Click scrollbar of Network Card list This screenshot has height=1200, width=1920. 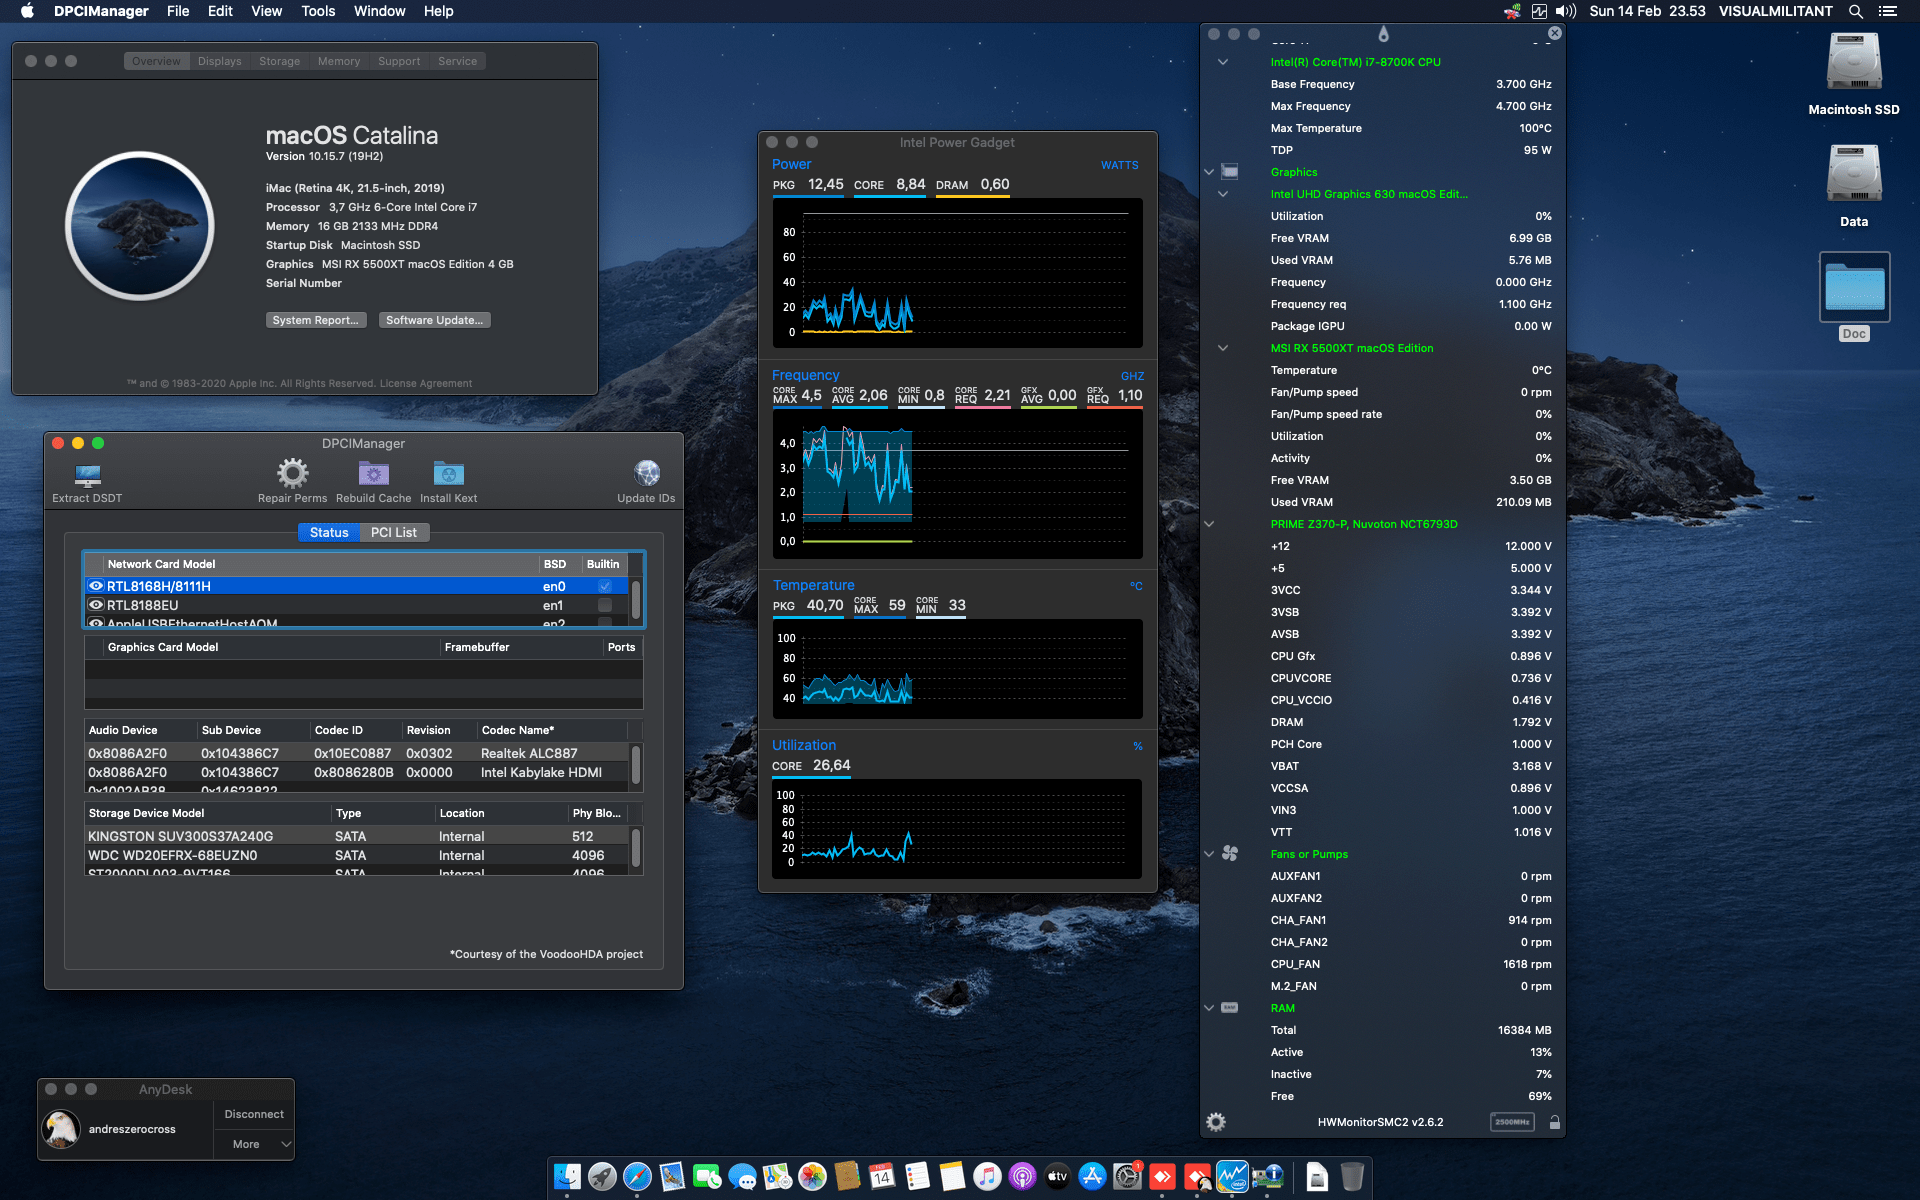point(636,601)
